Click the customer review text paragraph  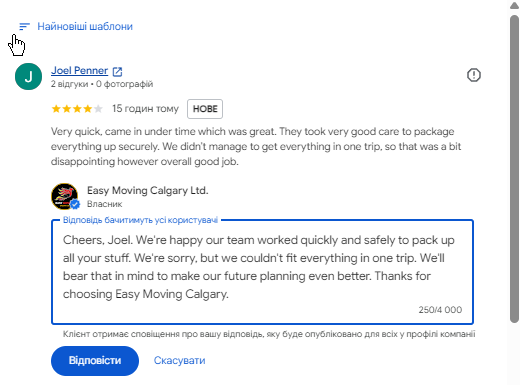(x=256, y=146)
